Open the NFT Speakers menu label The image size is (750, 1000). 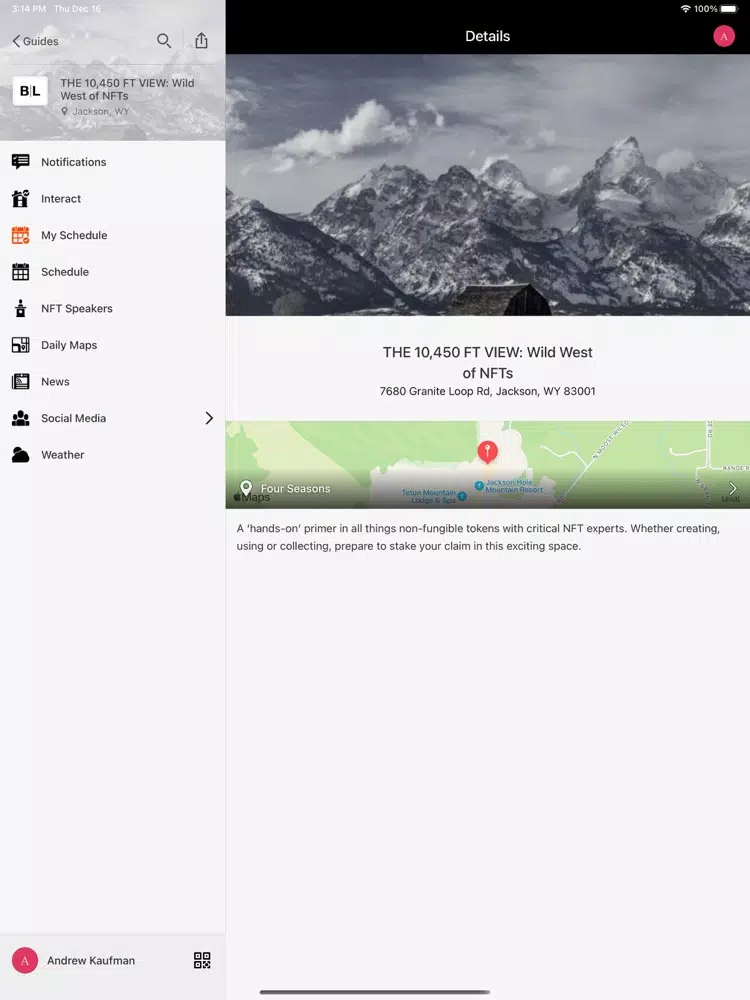click(x=77, y=308)
